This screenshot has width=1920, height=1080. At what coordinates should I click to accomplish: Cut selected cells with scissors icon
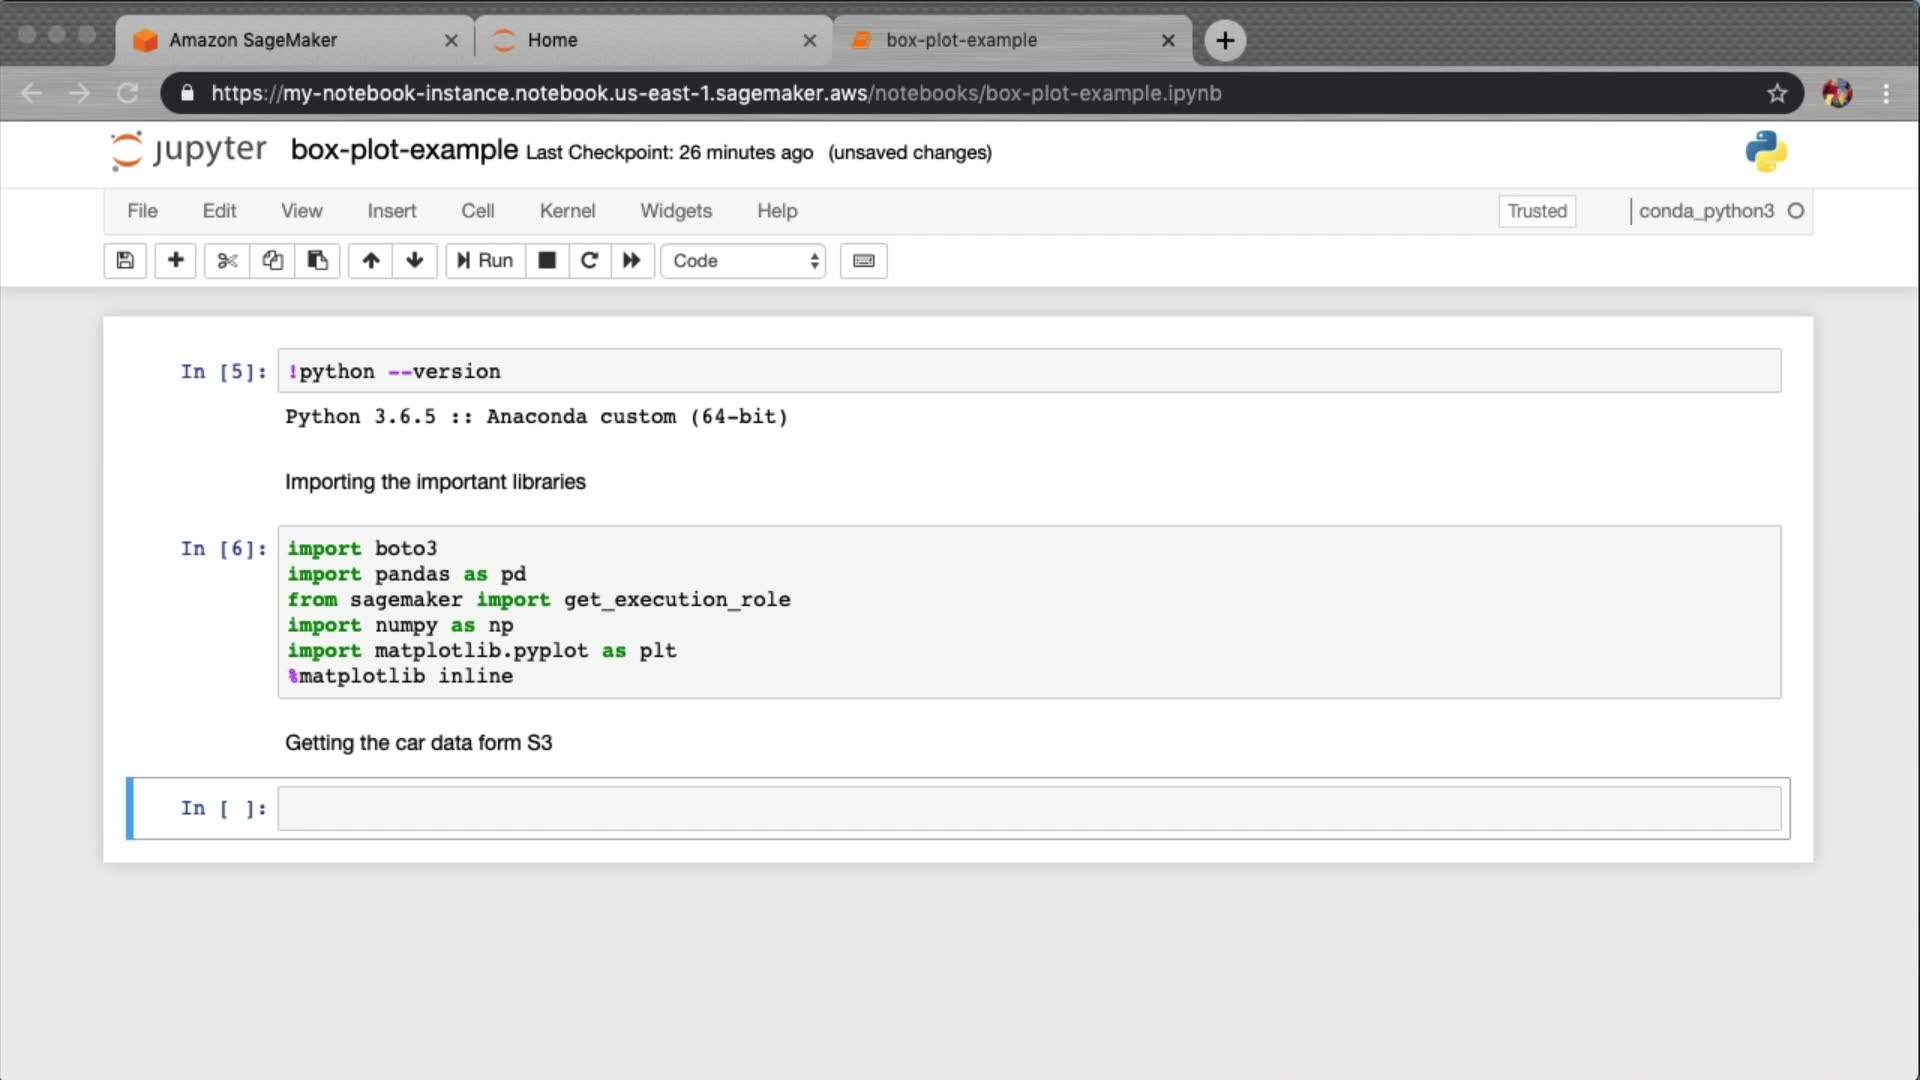tap(227, 261)
